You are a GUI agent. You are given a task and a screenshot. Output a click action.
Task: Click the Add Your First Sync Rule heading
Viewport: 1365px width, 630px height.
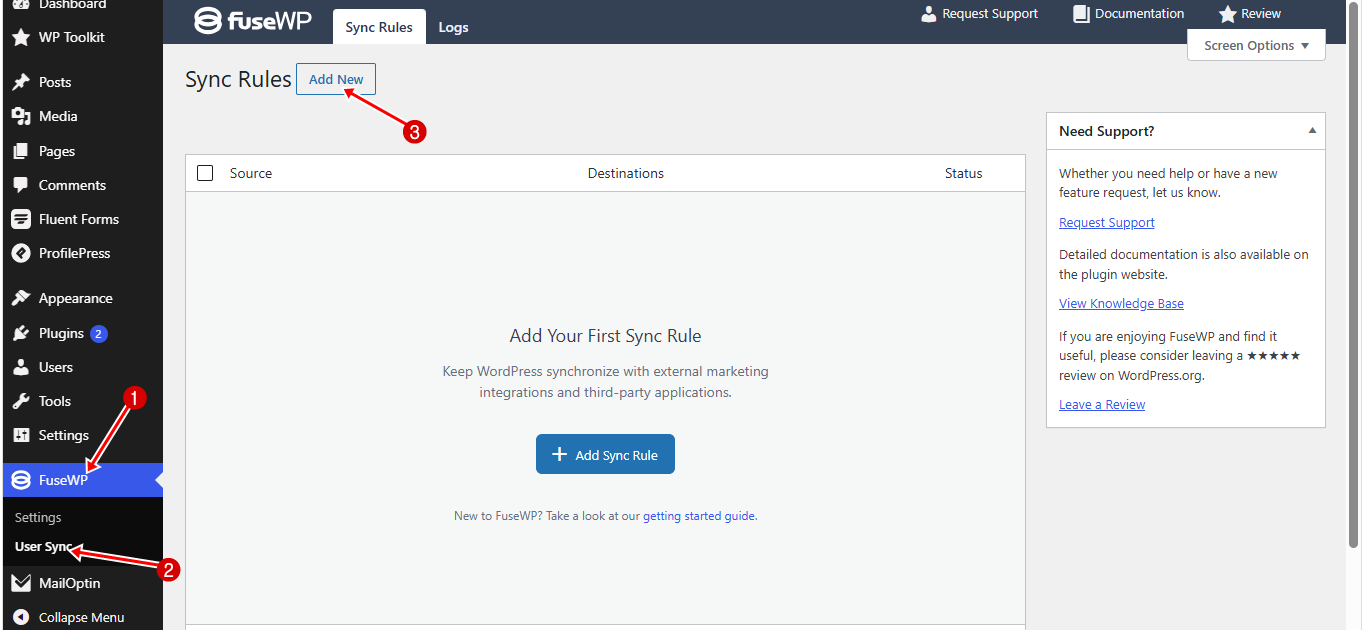[x=606, y=336]
